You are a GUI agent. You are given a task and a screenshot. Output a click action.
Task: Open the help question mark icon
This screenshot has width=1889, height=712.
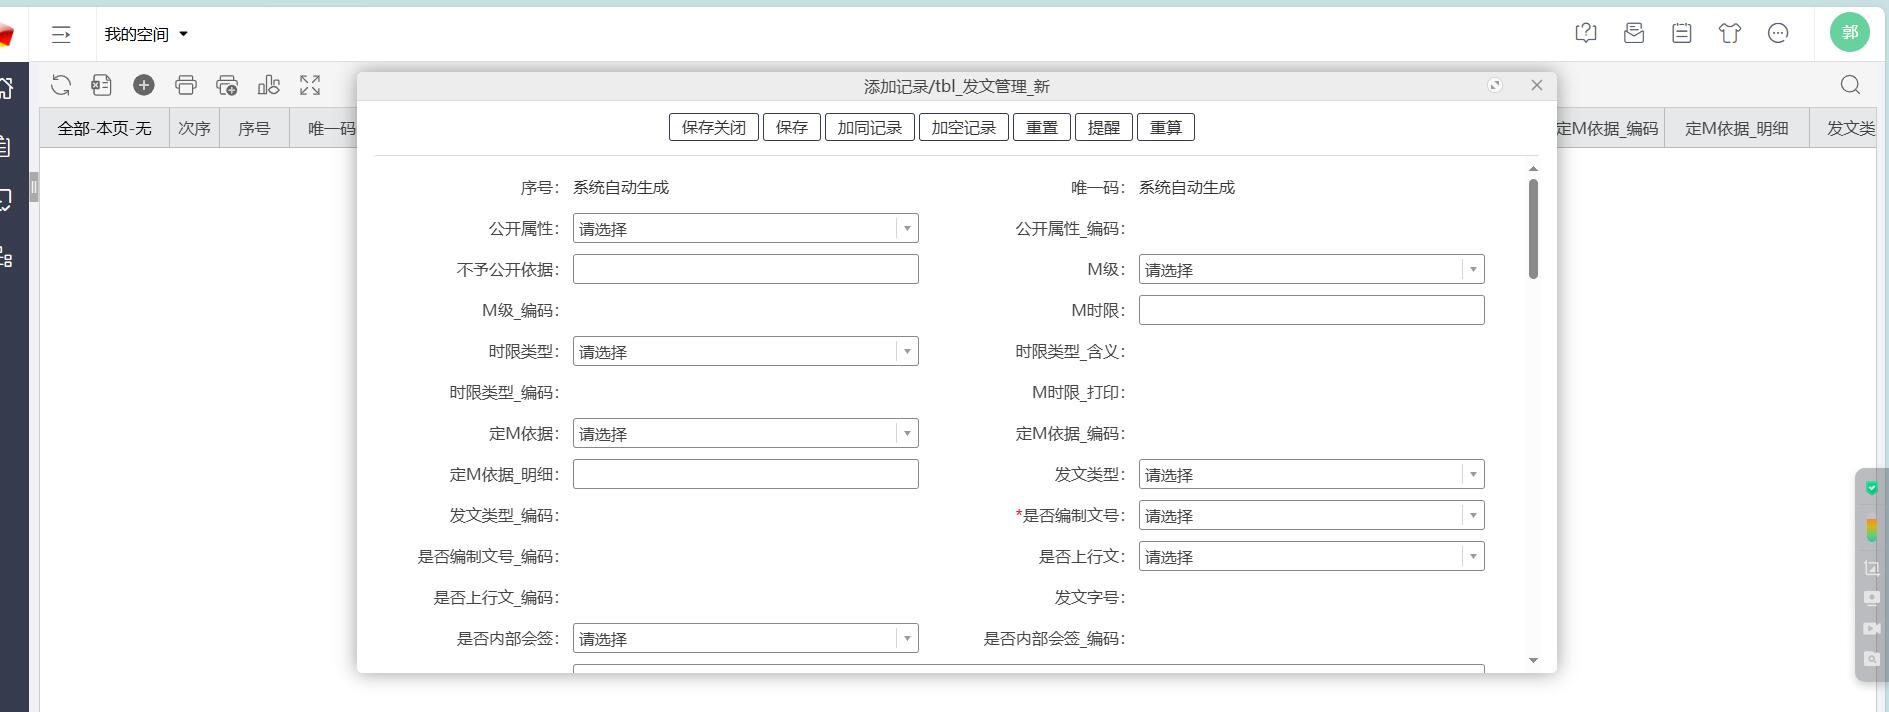pos(1585,34)
